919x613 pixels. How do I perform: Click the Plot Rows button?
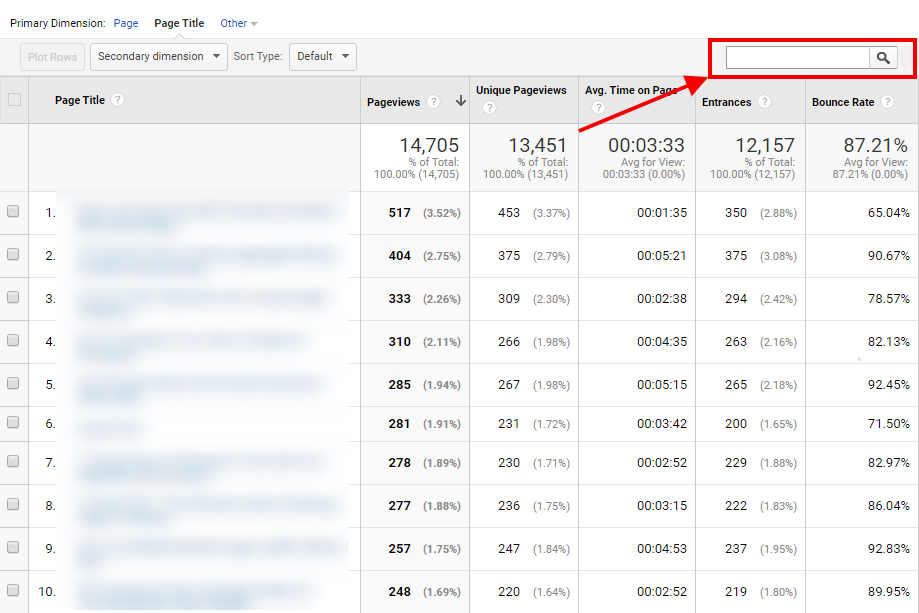51,57
